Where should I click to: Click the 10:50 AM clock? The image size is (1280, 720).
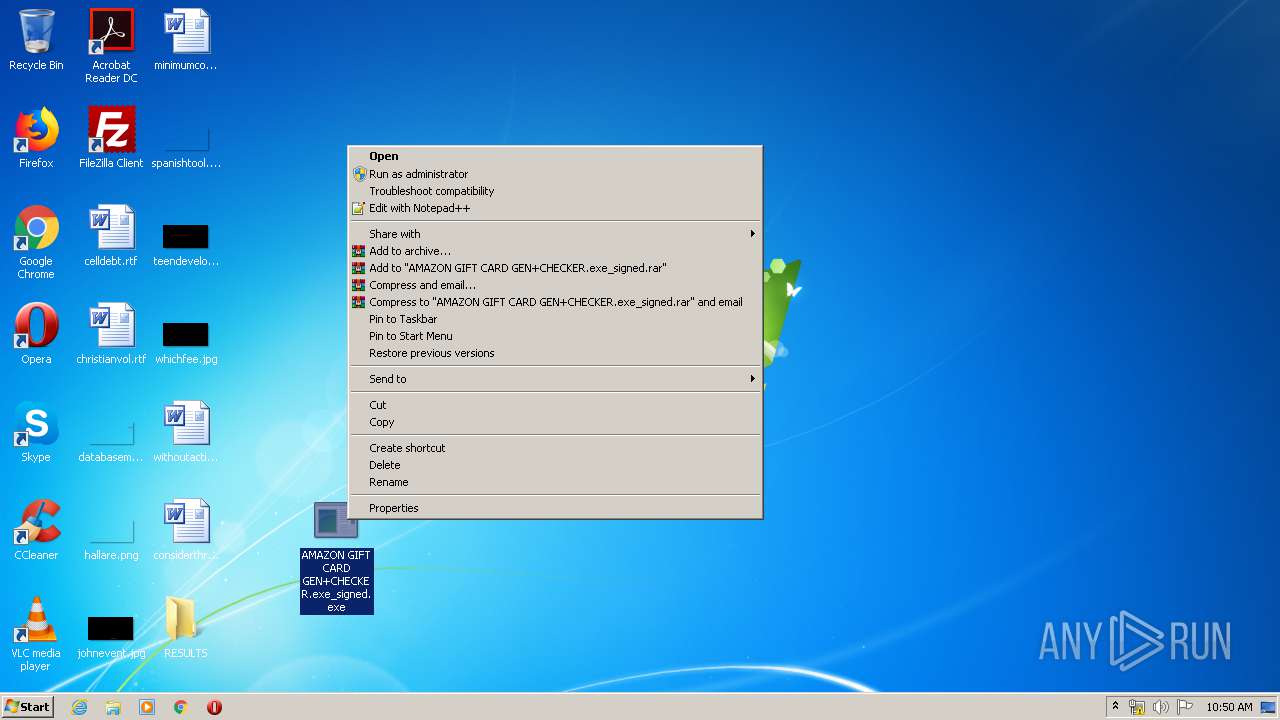click(x=1229, y=707)
